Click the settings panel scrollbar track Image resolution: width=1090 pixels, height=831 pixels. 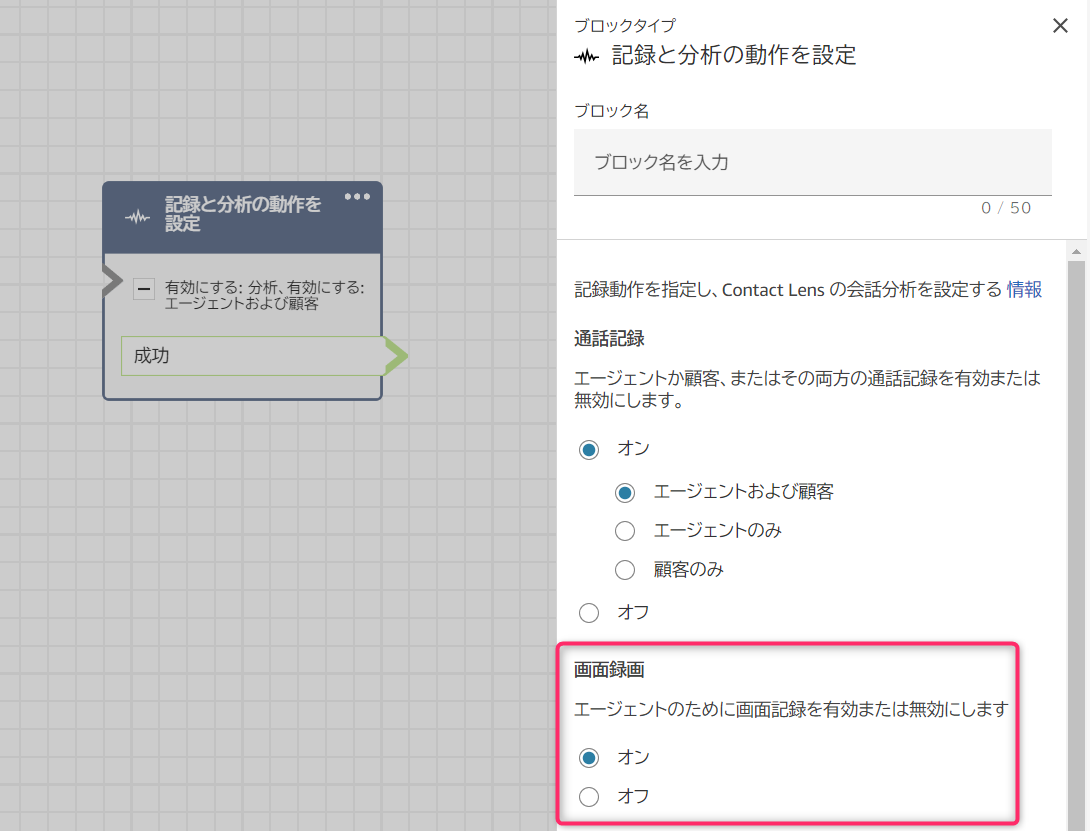click(x=1076, y=546)
